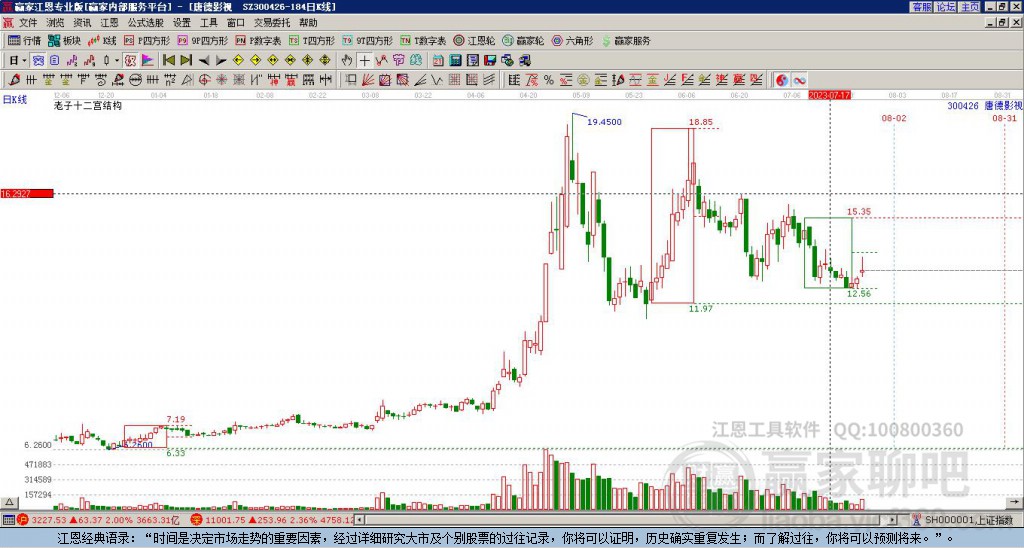
Task: Select the zigzag wave line tool
Action: [x=436, y=80]
